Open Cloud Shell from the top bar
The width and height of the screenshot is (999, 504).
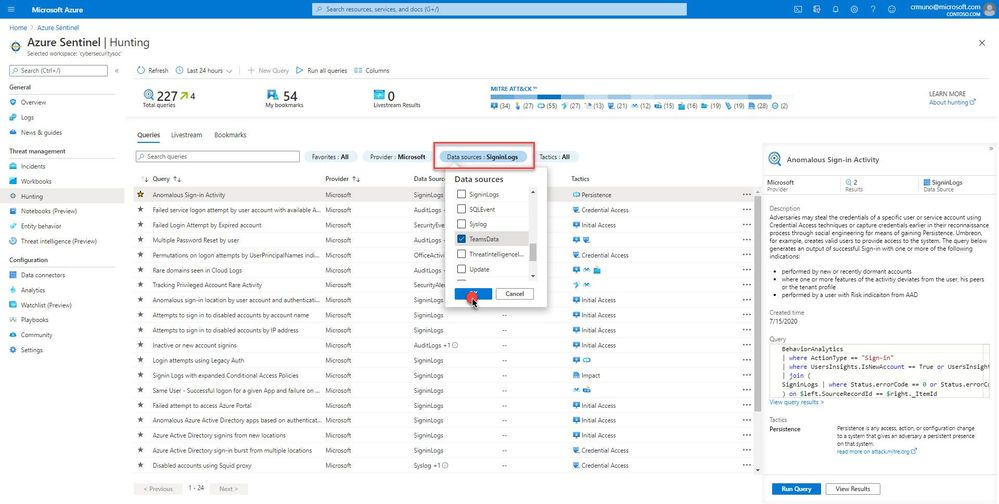(x=798, y=10)
